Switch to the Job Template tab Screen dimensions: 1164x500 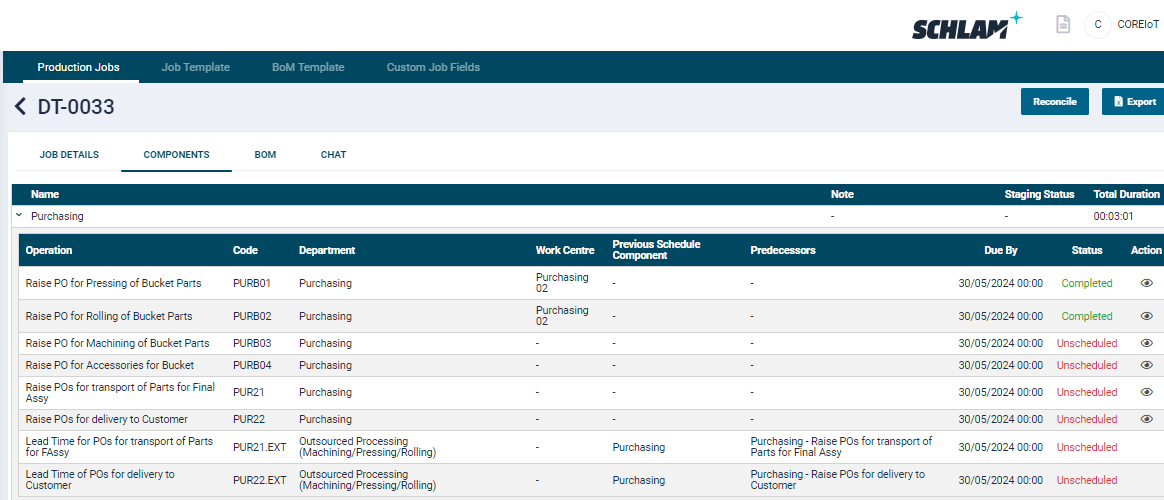(196, 67)
